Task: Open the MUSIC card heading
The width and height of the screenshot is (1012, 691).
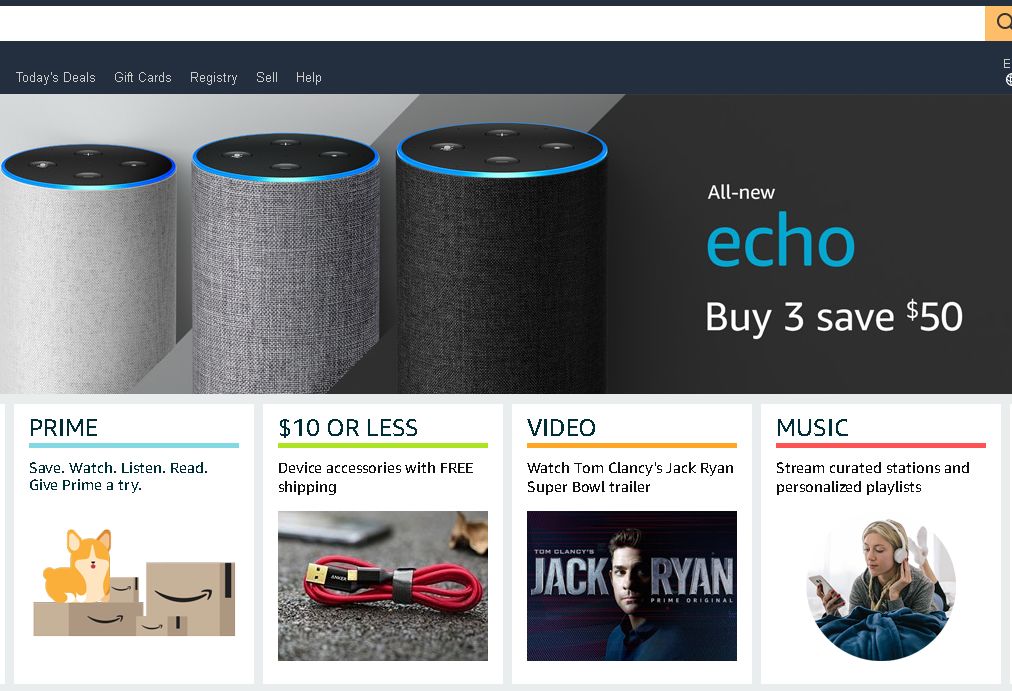Action: click(x=812, y=428)
